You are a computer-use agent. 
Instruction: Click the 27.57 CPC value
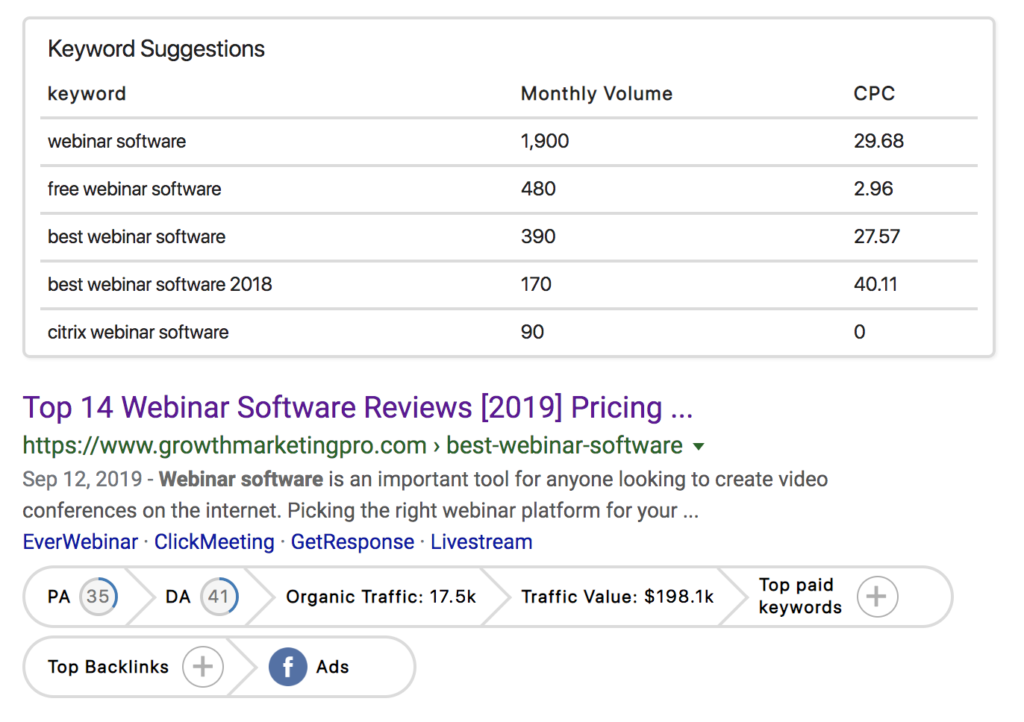[876, 237]
